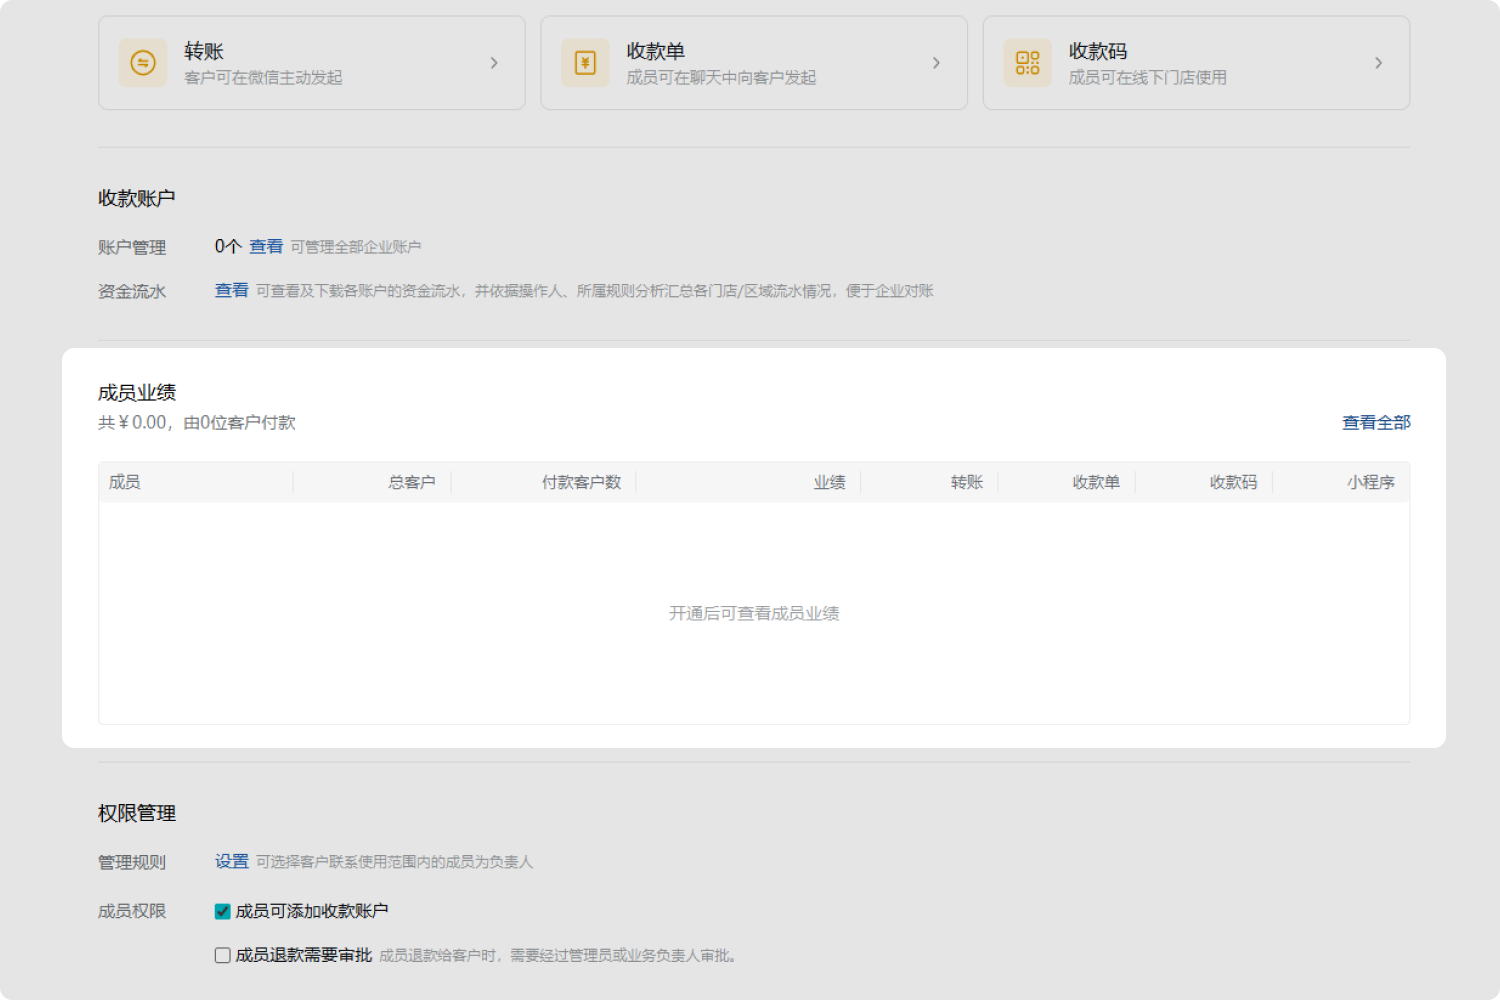
Task: Click the 成员权限 row label
Action: click(132, 911)
